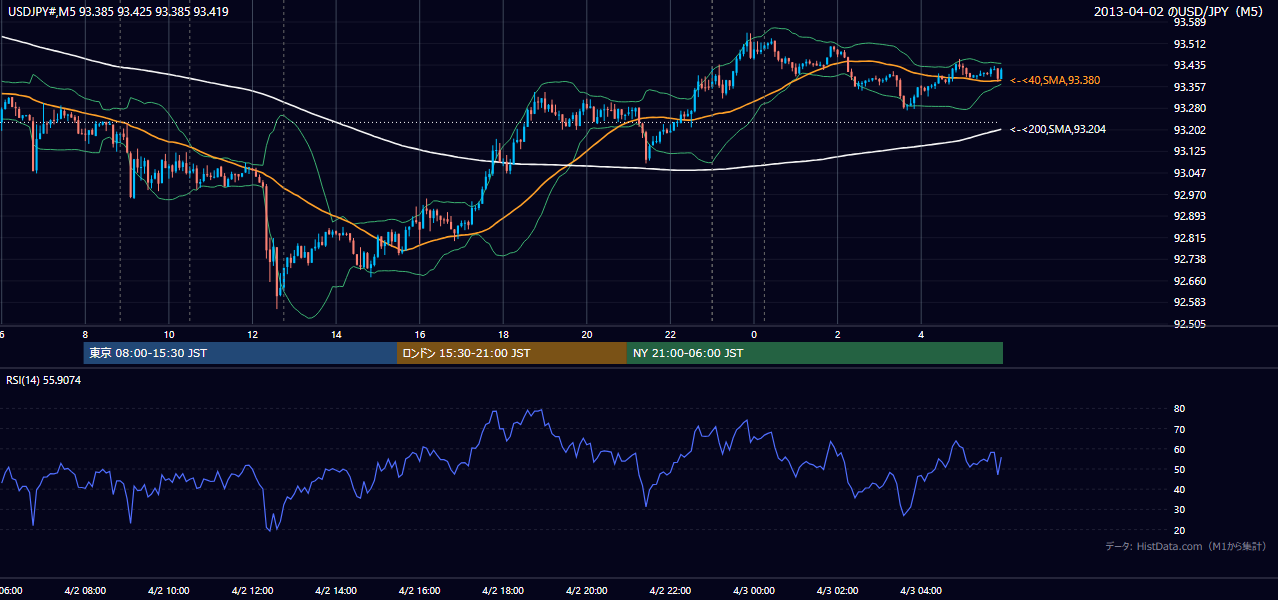Click the 4/2 20:00 time axis label
This screenshot has height=600, width=1278.
[587, 591]
